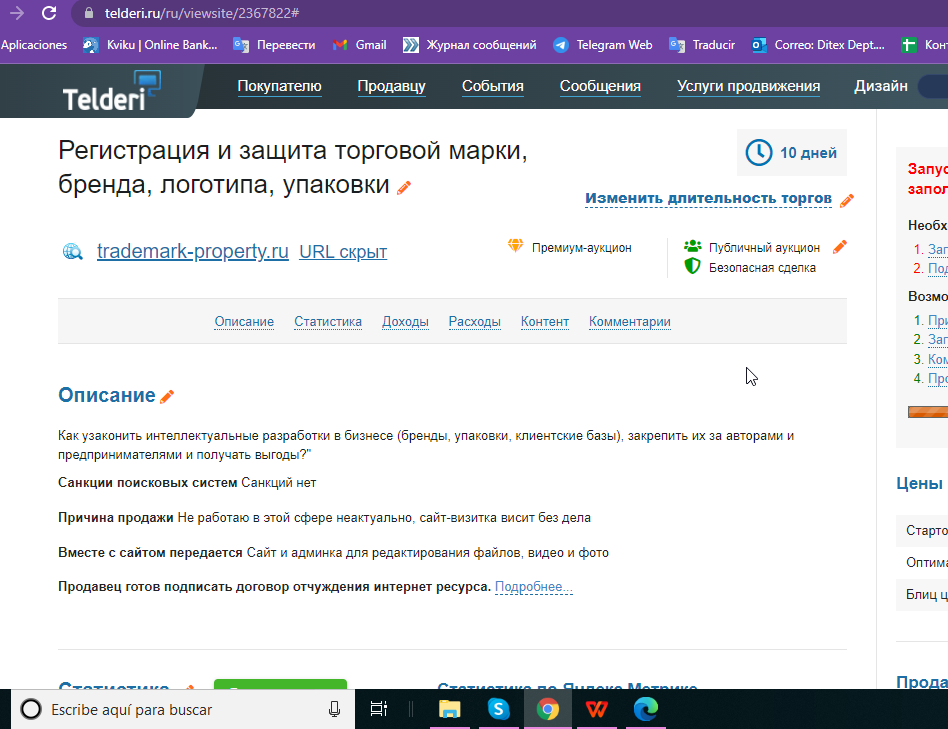Screen dimensions: 948x729
Task: Click Cortana circle icon in search box
Action: (x=31, y=709)
